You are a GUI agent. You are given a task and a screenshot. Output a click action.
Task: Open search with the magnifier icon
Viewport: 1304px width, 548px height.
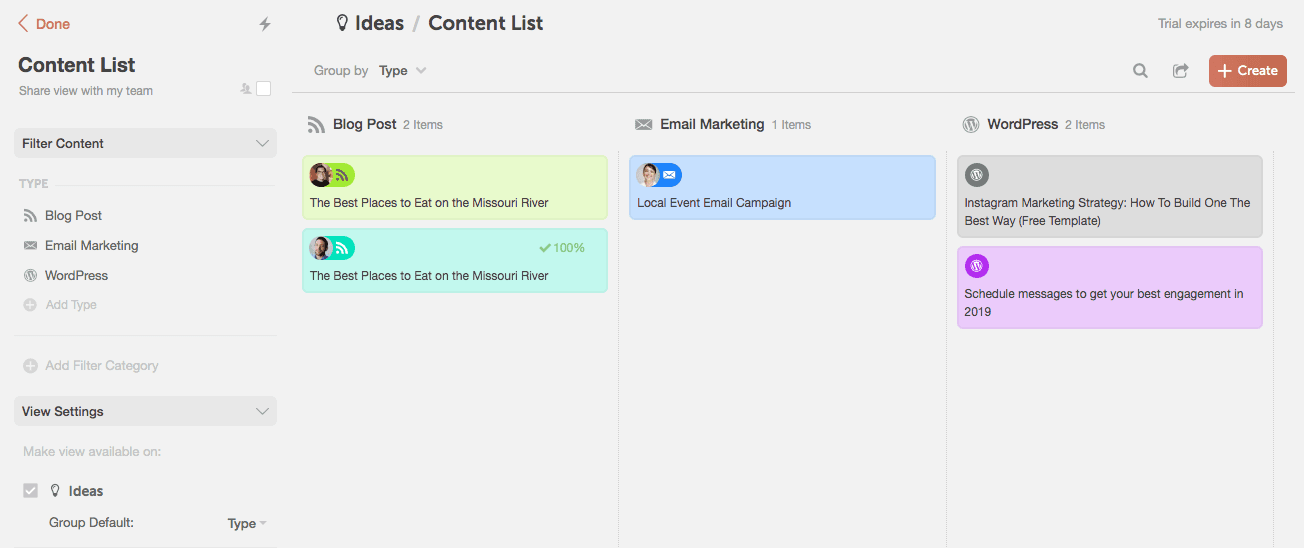1140,71
